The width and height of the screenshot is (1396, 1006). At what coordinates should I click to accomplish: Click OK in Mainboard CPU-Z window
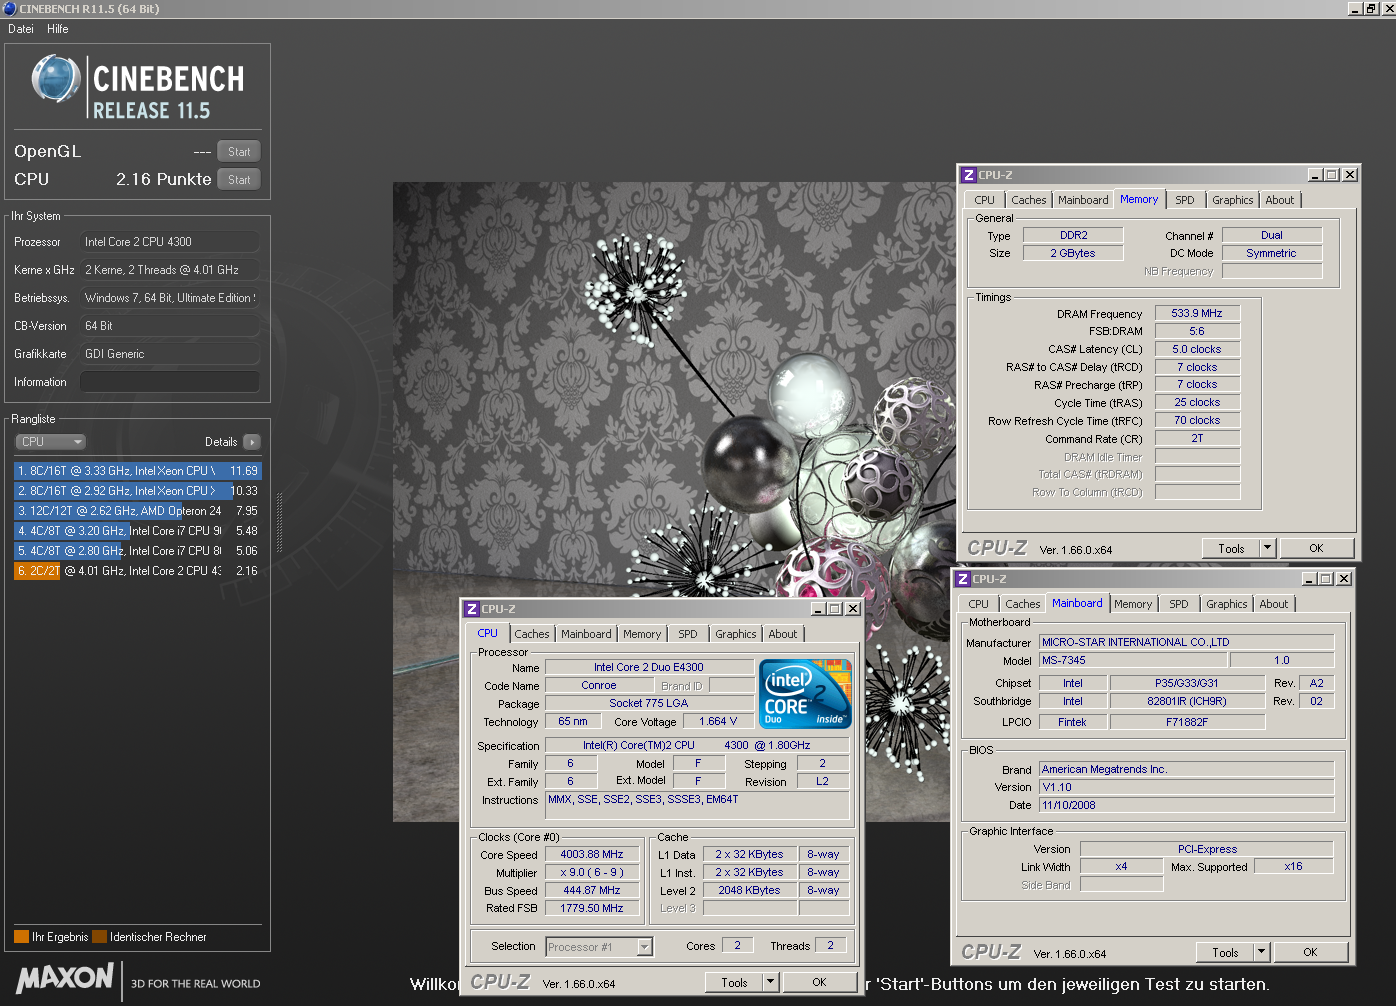1310,952
